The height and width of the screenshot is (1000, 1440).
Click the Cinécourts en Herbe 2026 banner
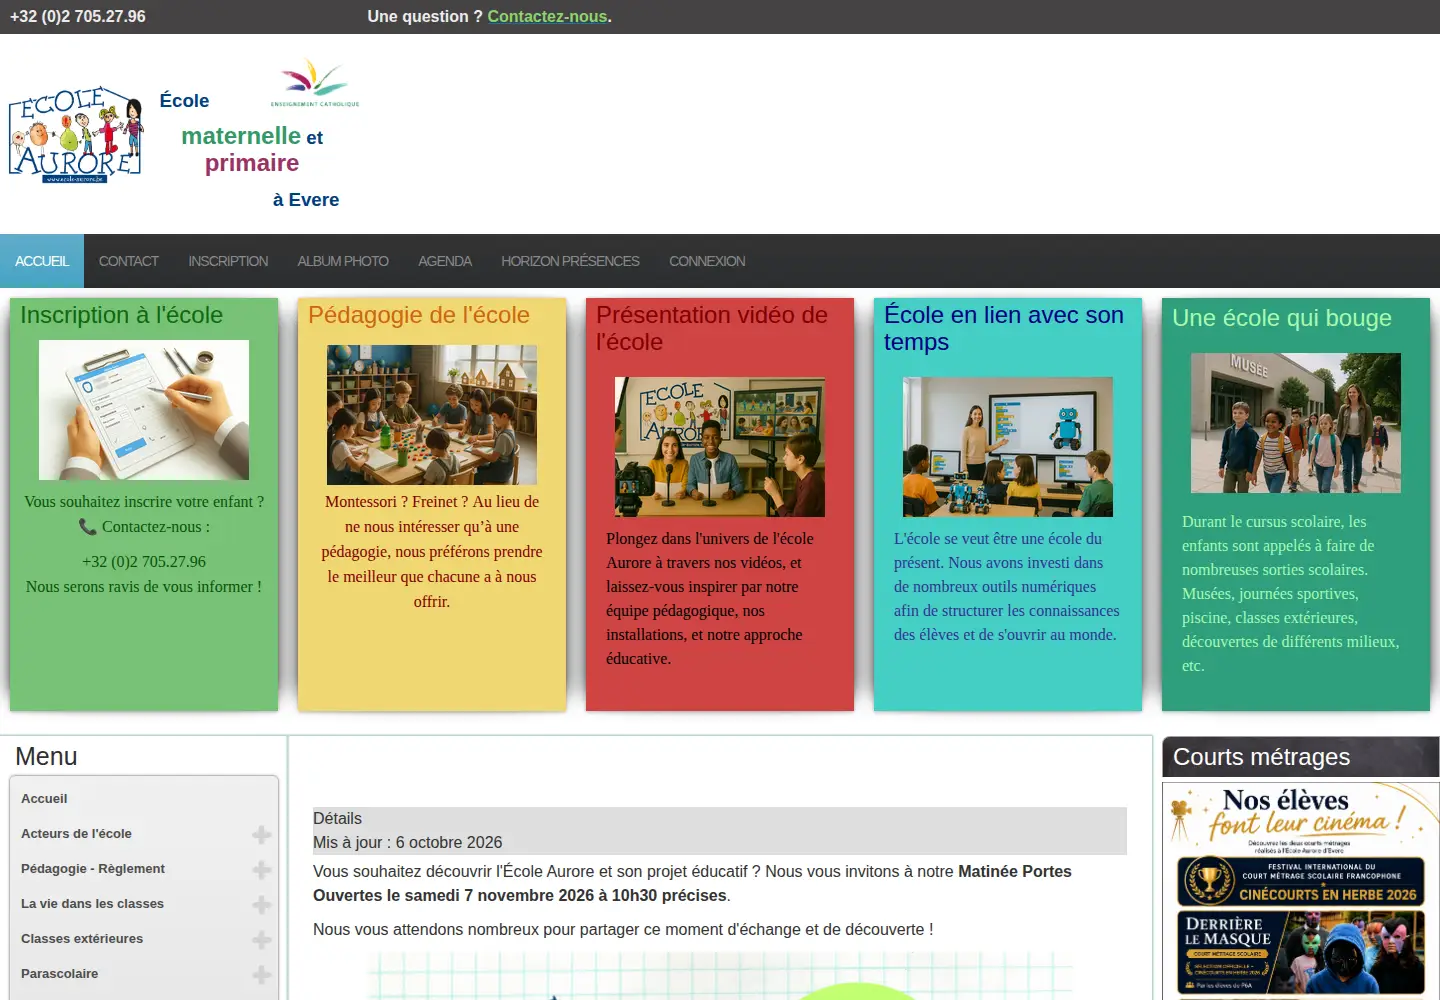[1301, 881]
